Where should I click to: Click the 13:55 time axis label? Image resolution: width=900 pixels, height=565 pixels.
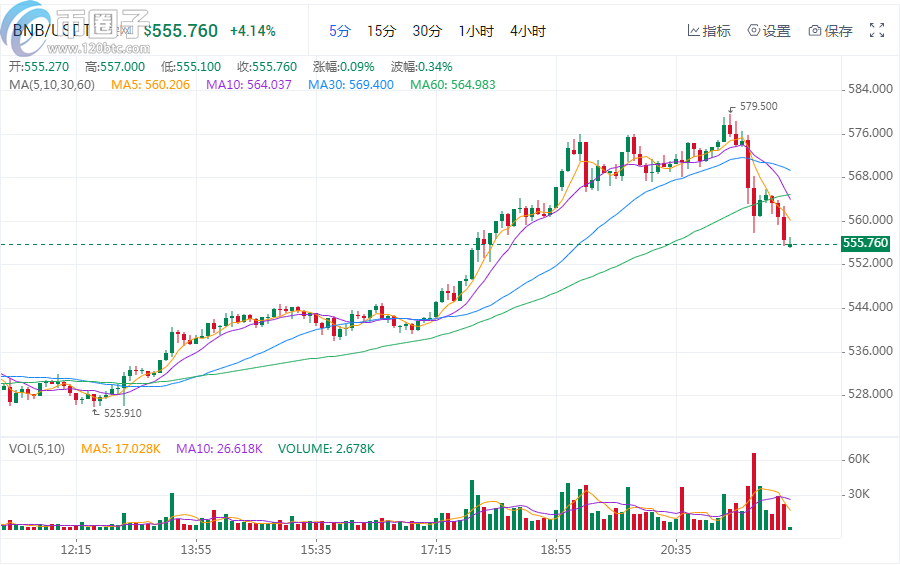196,550
